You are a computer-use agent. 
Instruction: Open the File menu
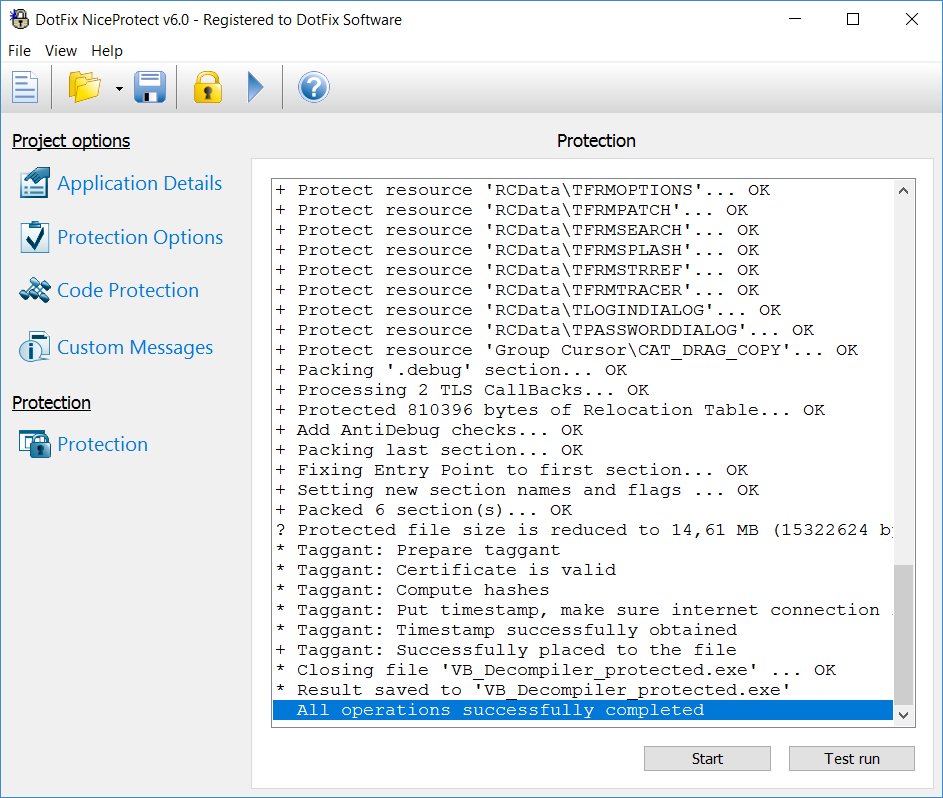20,51
